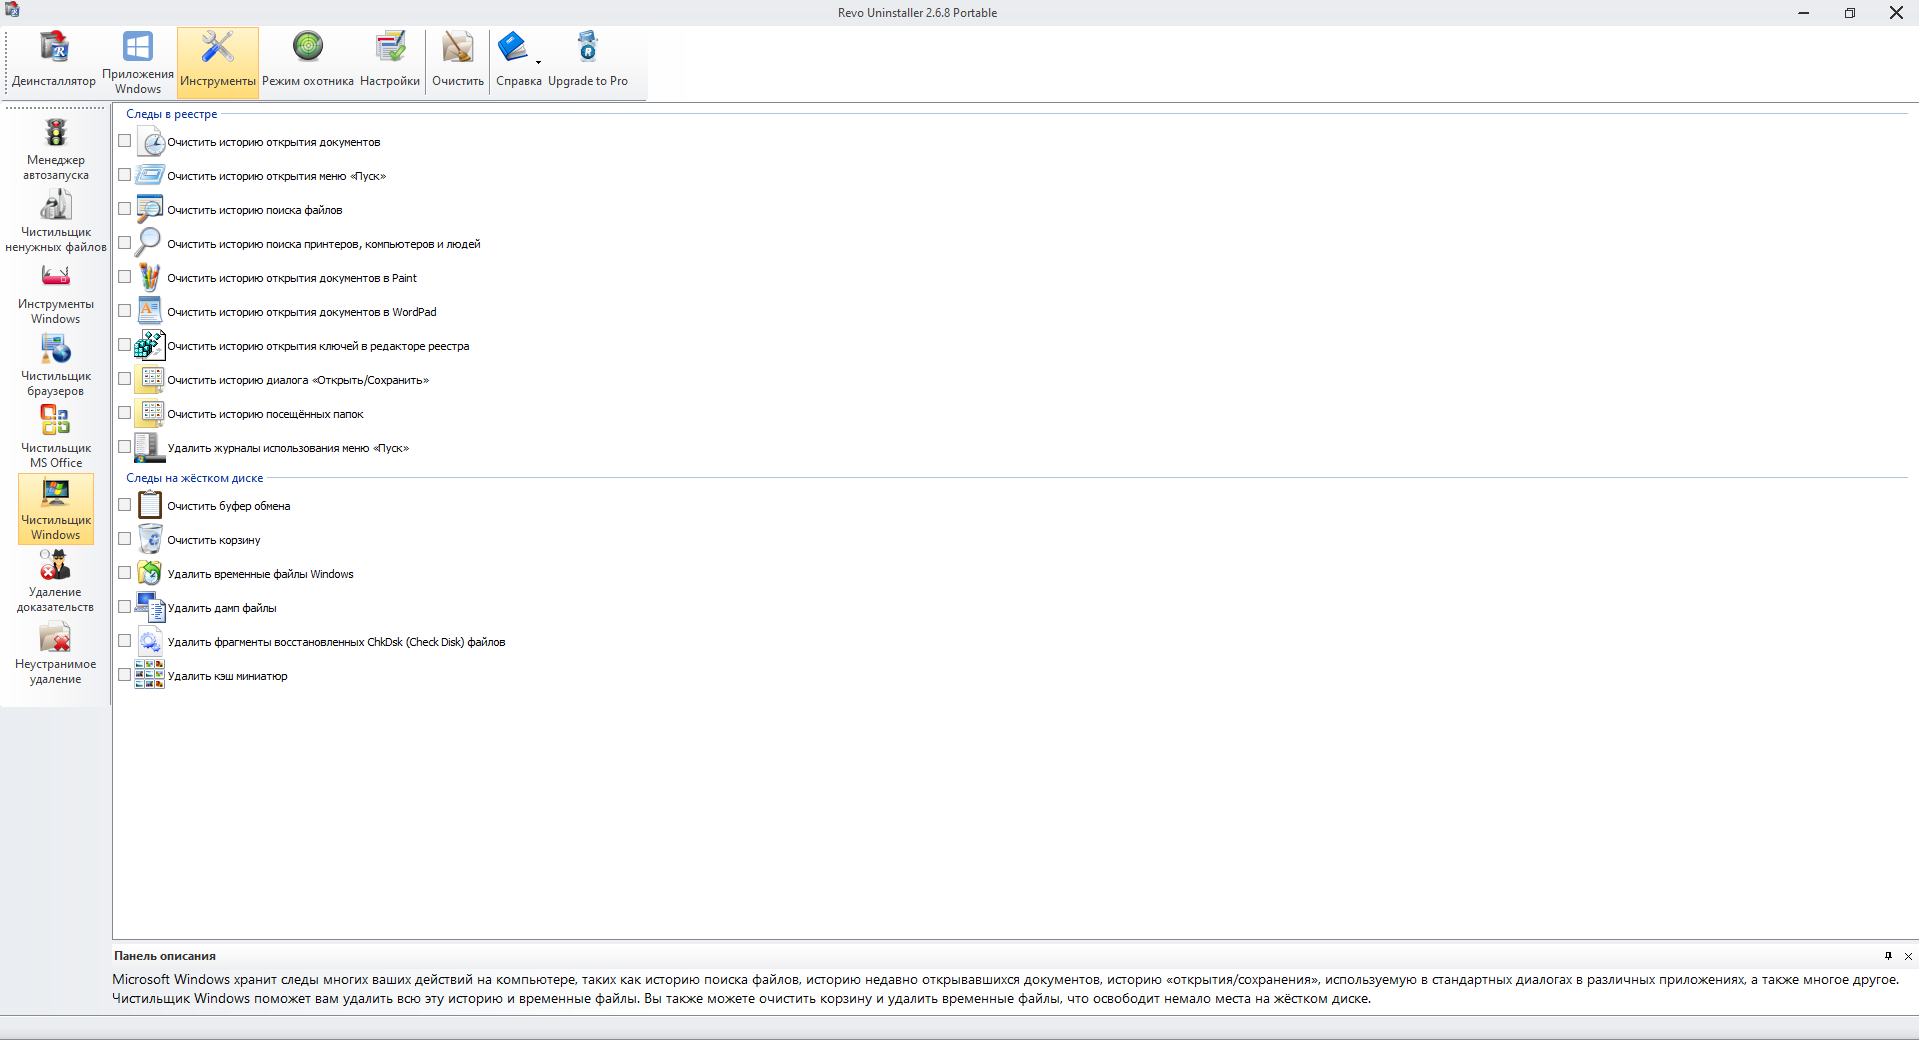Close the Панель описания panel

1908,956
